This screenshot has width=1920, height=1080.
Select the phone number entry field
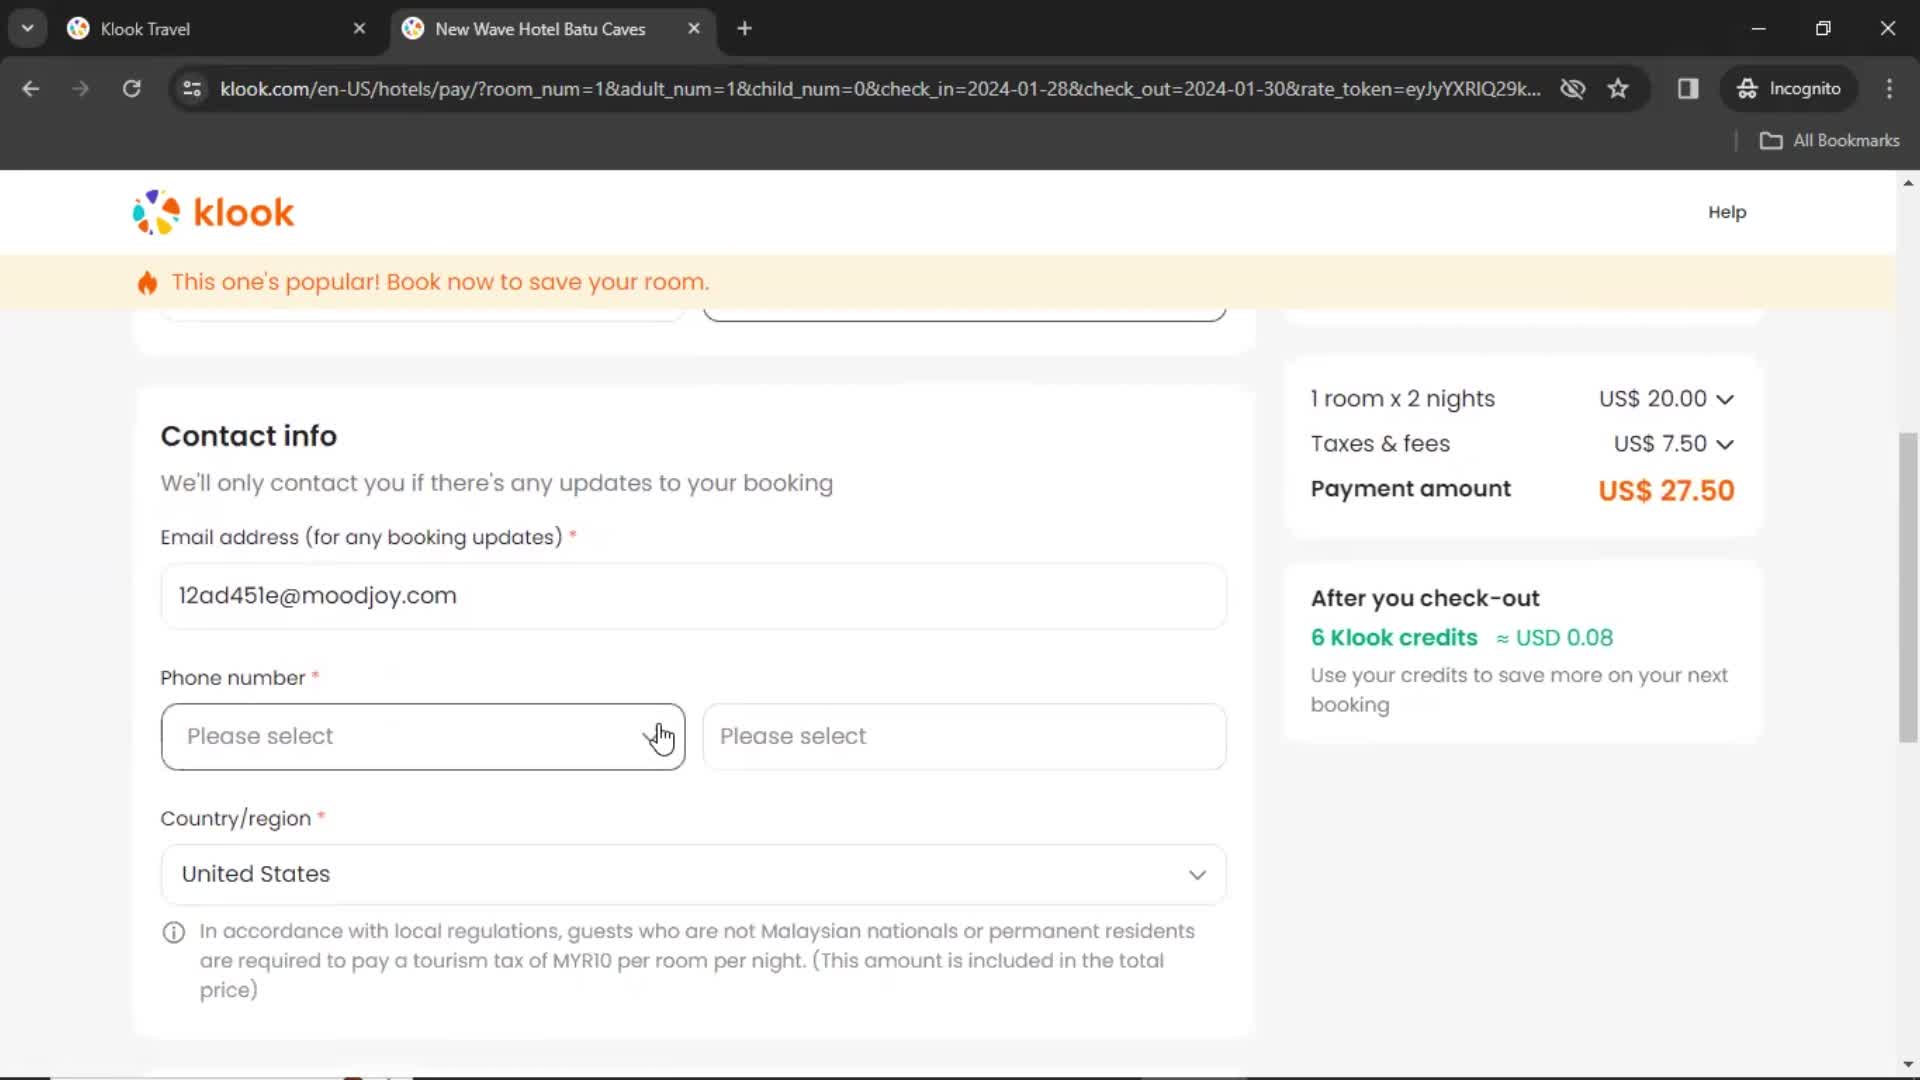(964, 736)
